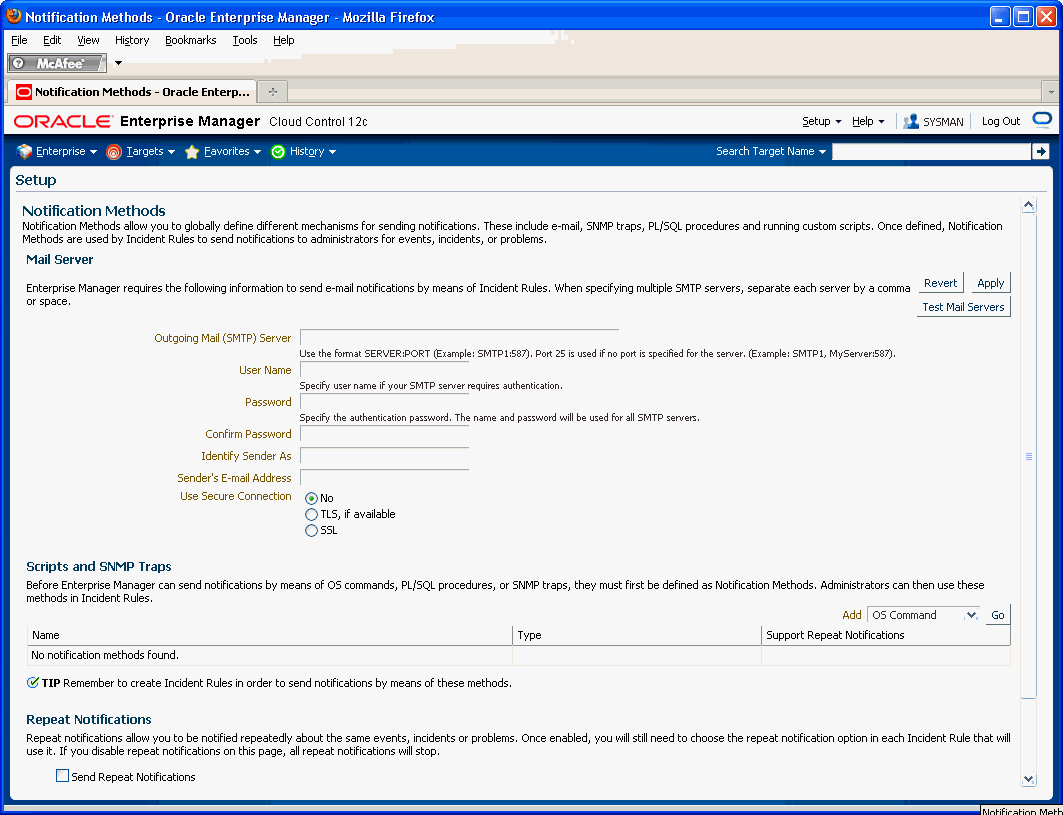This screenshot has height=815, width=1063.
Task: Enable the Send Repeat Notifications checkbox
Action: click(62, 776)
